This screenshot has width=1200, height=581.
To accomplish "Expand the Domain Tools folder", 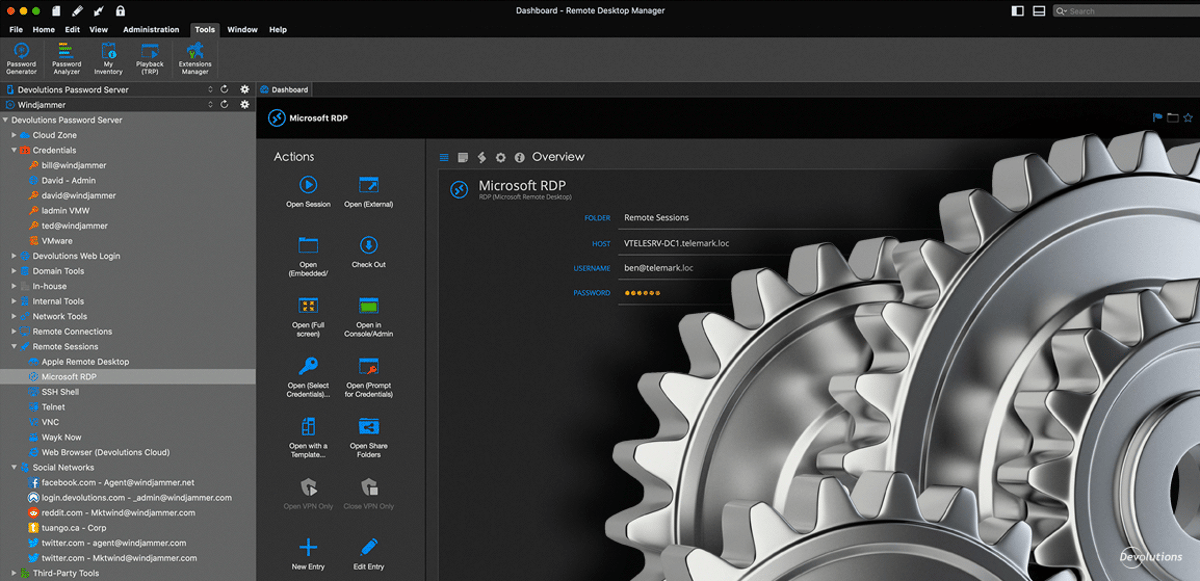I will click(14, 271).
